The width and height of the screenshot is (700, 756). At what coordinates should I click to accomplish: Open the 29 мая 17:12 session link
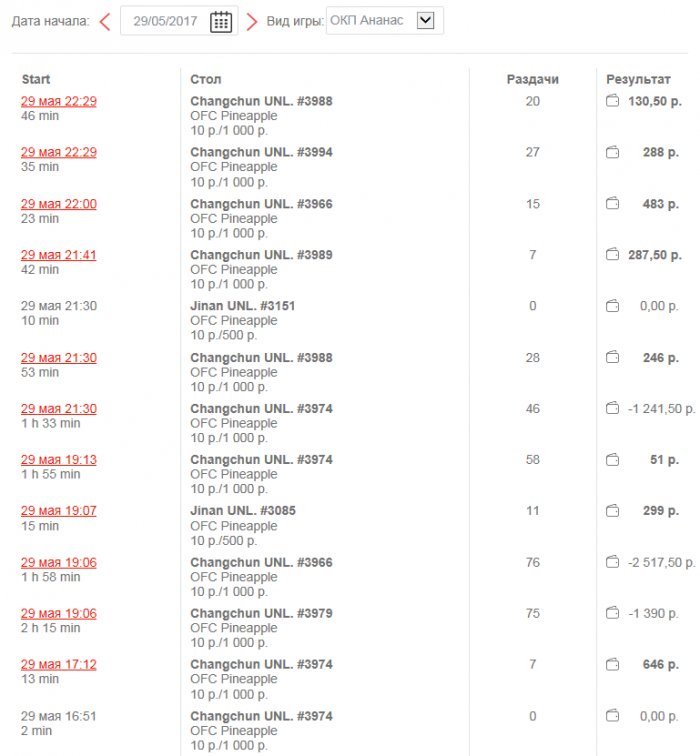tap(59, 664)
